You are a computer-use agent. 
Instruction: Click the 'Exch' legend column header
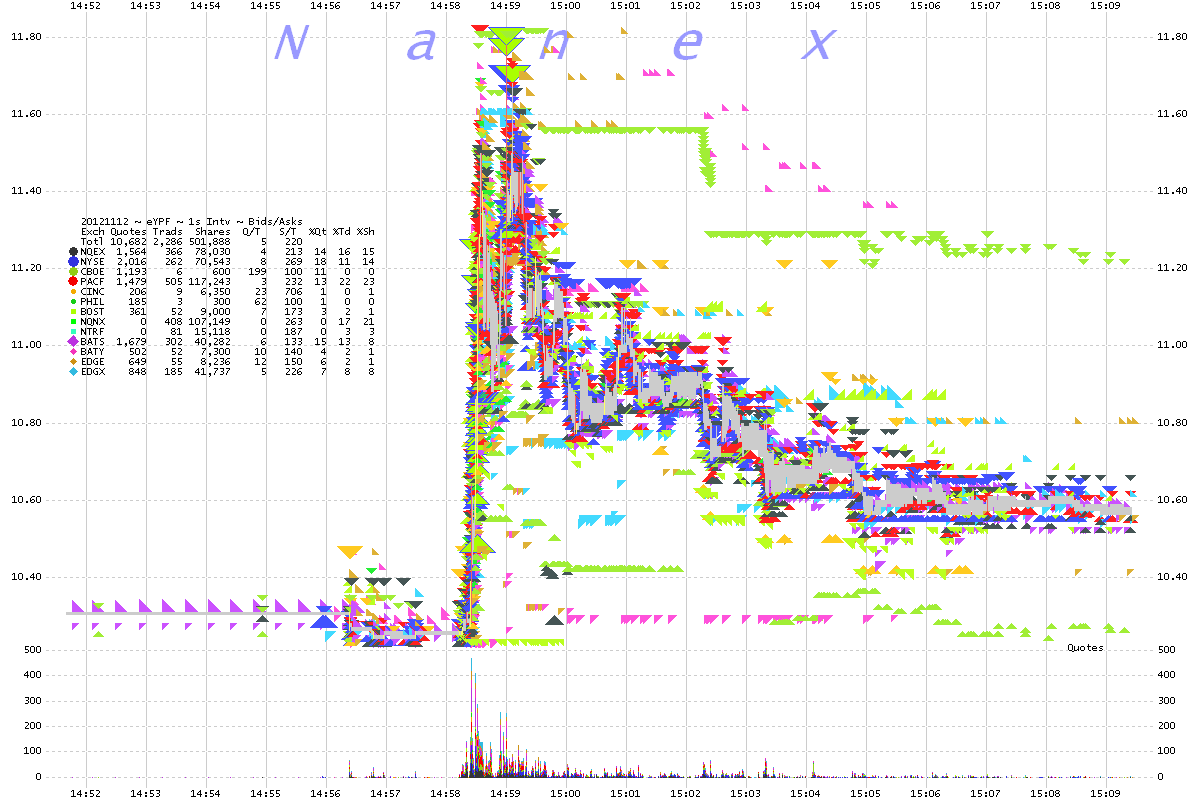92,231
